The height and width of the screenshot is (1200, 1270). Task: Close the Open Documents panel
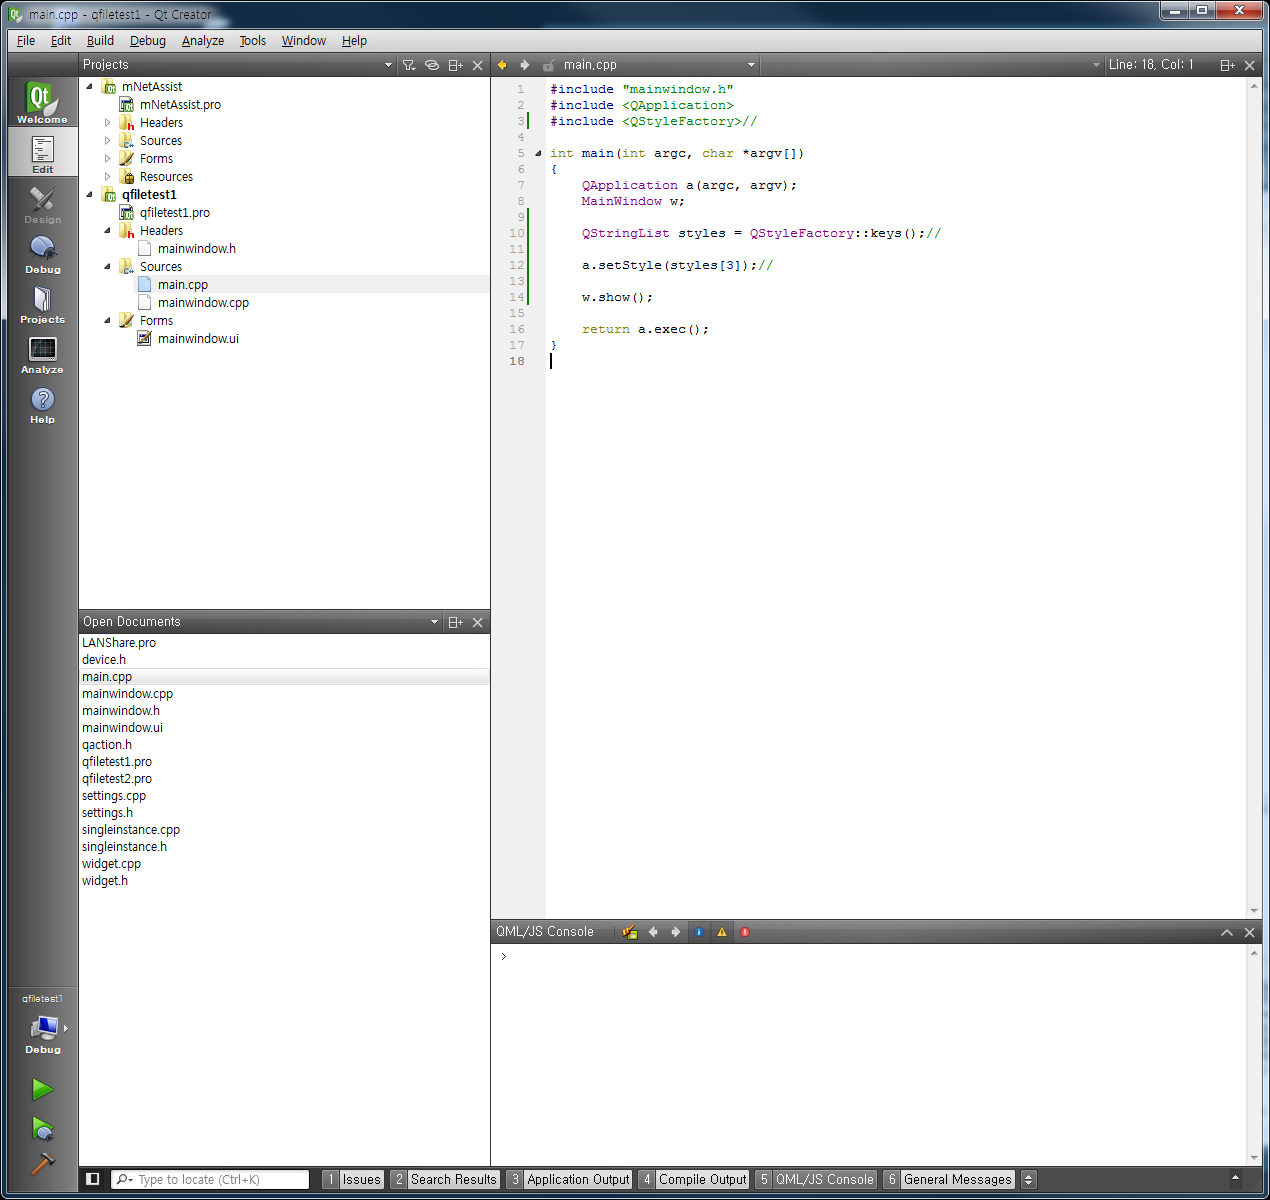click(478, 622)
